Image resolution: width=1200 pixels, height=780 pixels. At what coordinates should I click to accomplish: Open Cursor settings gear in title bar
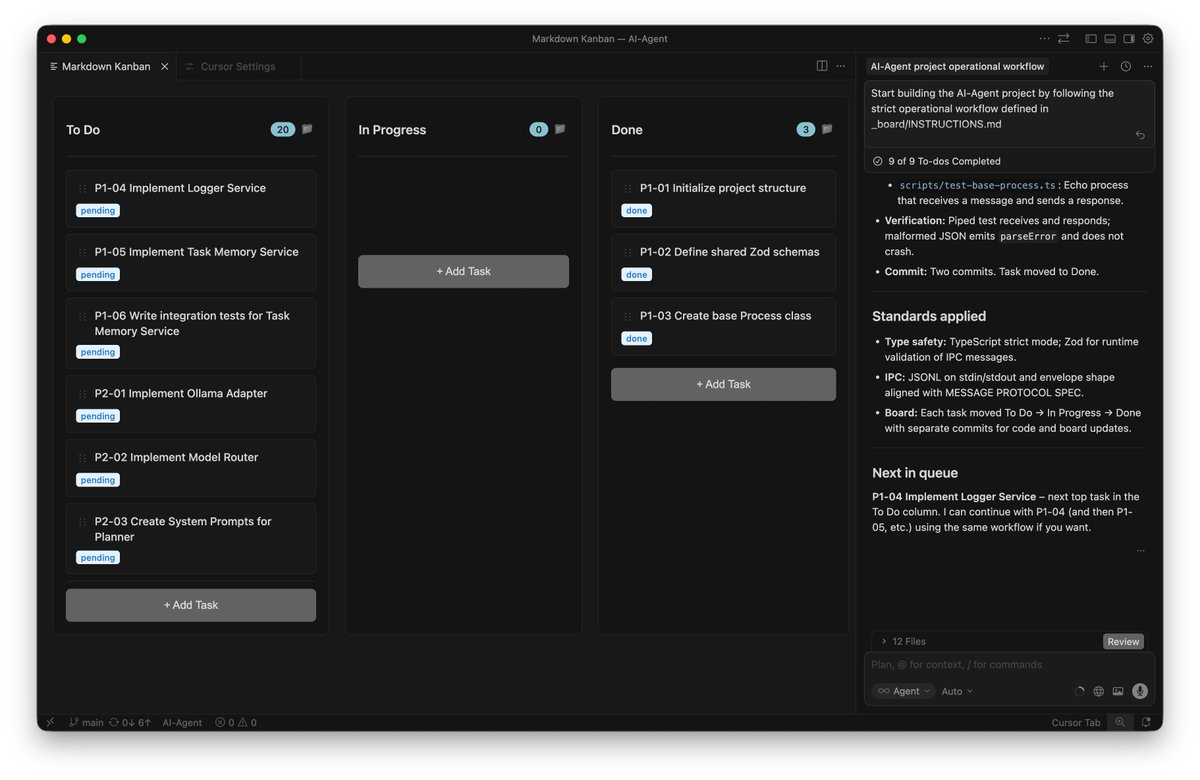[x=1148, y=39]
